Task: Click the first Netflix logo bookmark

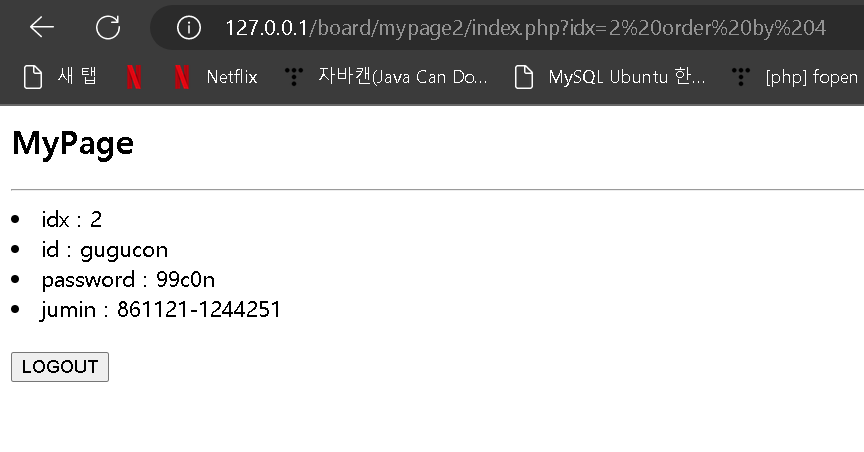Action: pos(134,77)
